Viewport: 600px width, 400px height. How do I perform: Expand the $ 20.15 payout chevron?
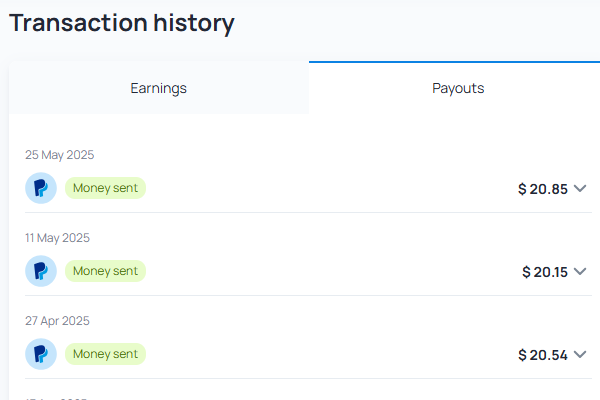[x=580, y=271]
